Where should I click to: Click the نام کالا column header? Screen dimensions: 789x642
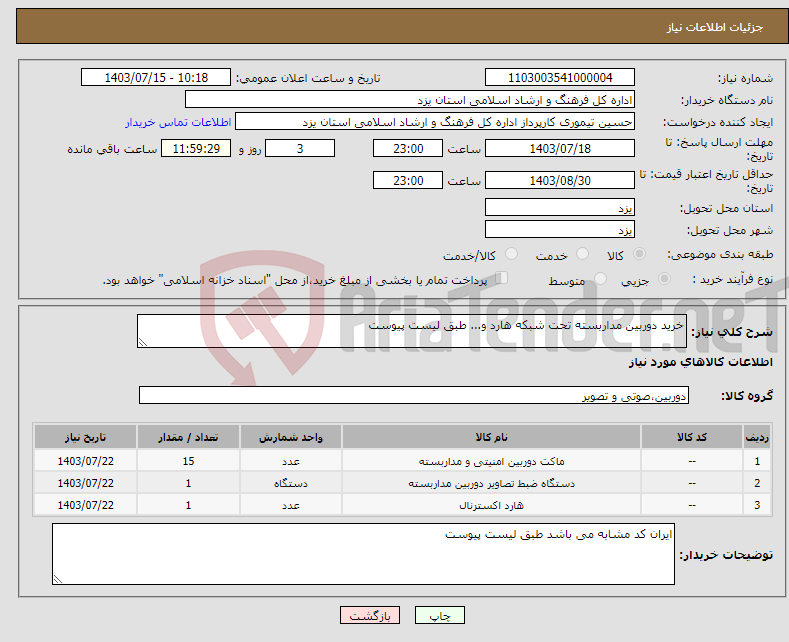tap(491, 437)
